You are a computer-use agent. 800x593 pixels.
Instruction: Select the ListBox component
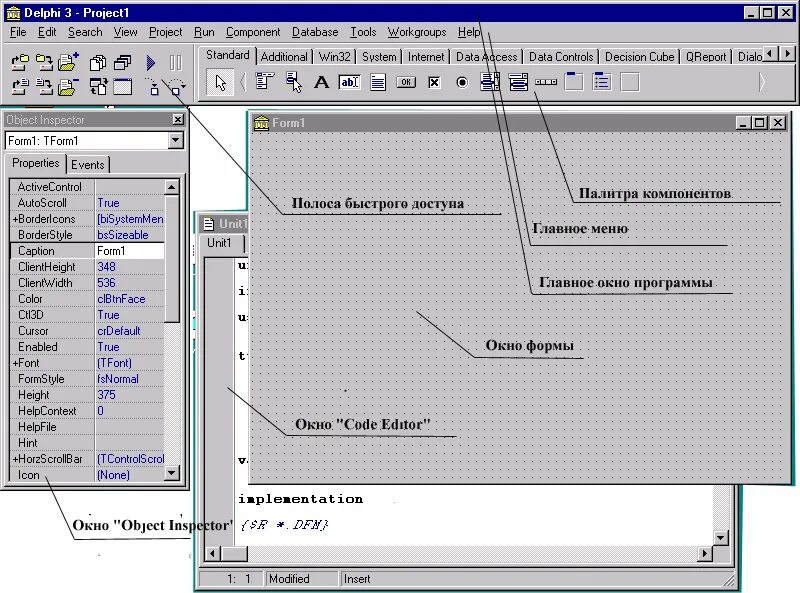click(490, 82)
